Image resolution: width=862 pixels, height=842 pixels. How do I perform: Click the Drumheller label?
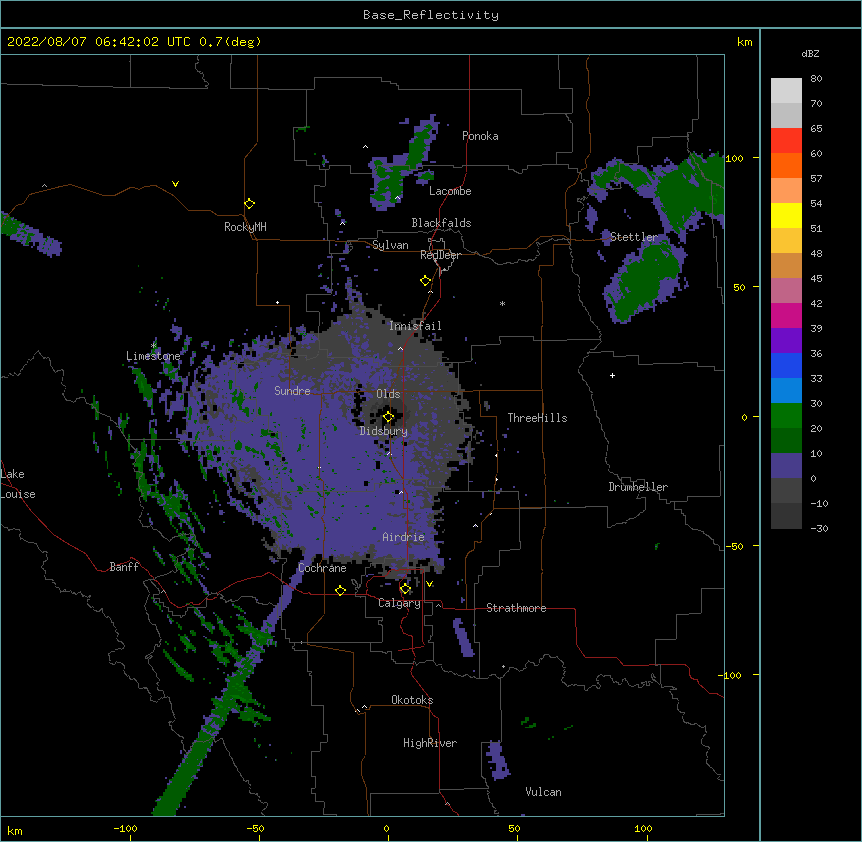click(x=638, y=487)
